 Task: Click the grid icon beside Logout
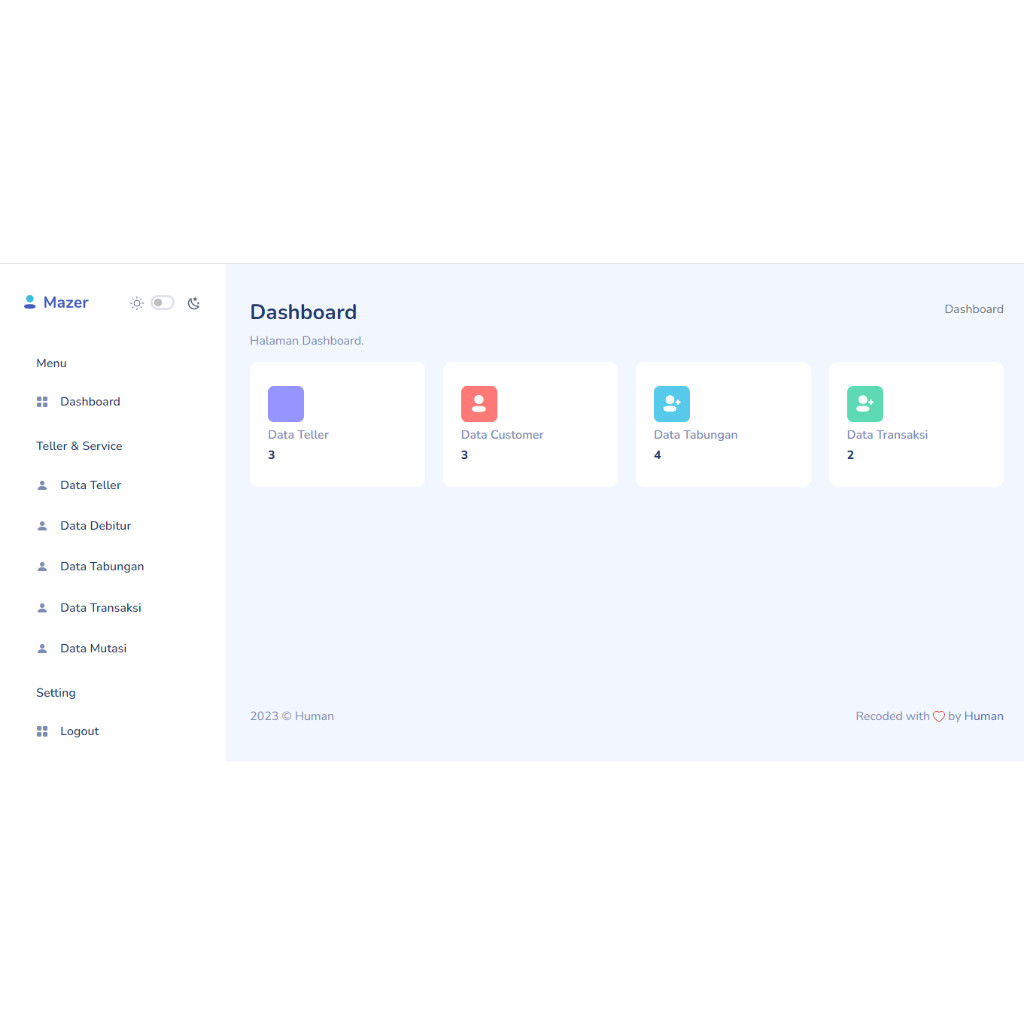tap(42, 731)
